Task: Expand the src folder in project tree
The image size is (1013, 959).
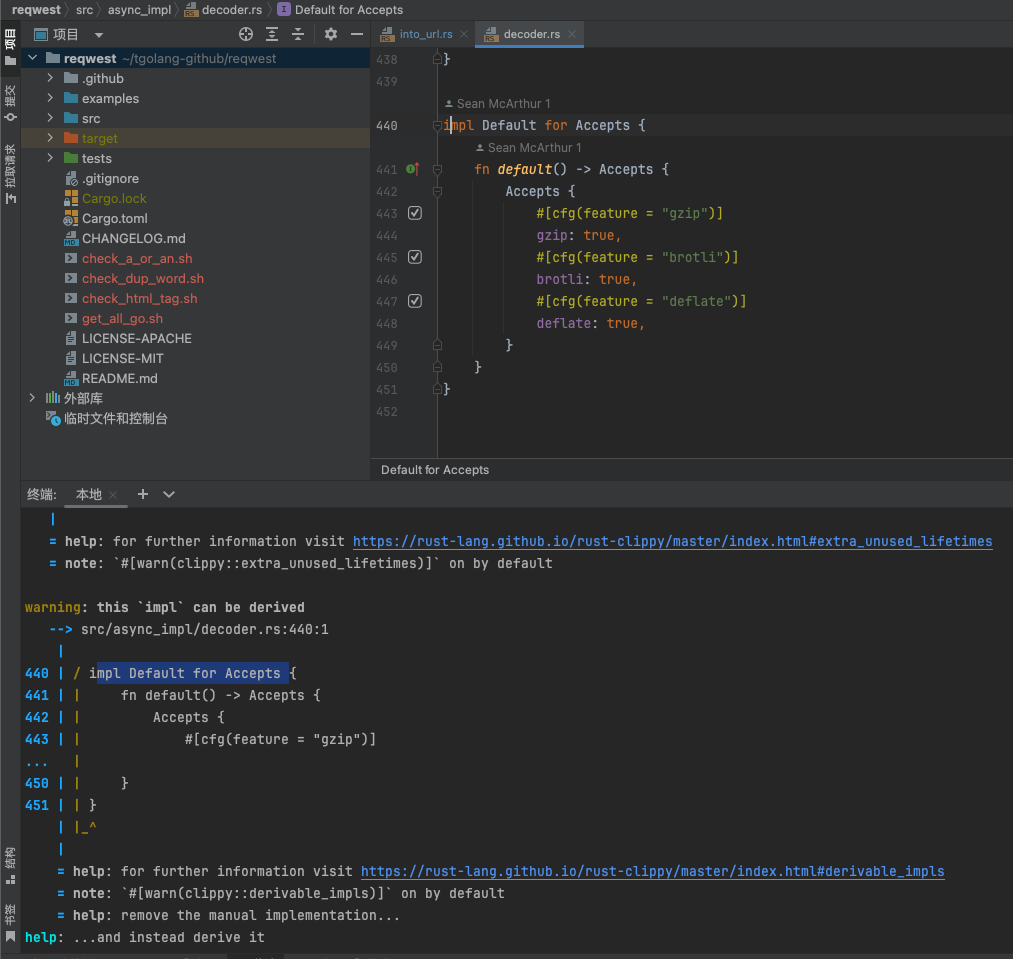Action: coord(50,118)
